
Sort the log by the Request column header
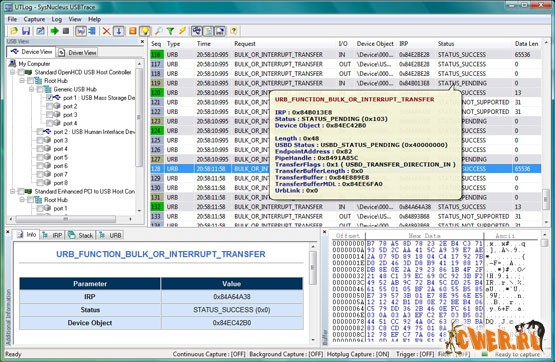[245, 44]
